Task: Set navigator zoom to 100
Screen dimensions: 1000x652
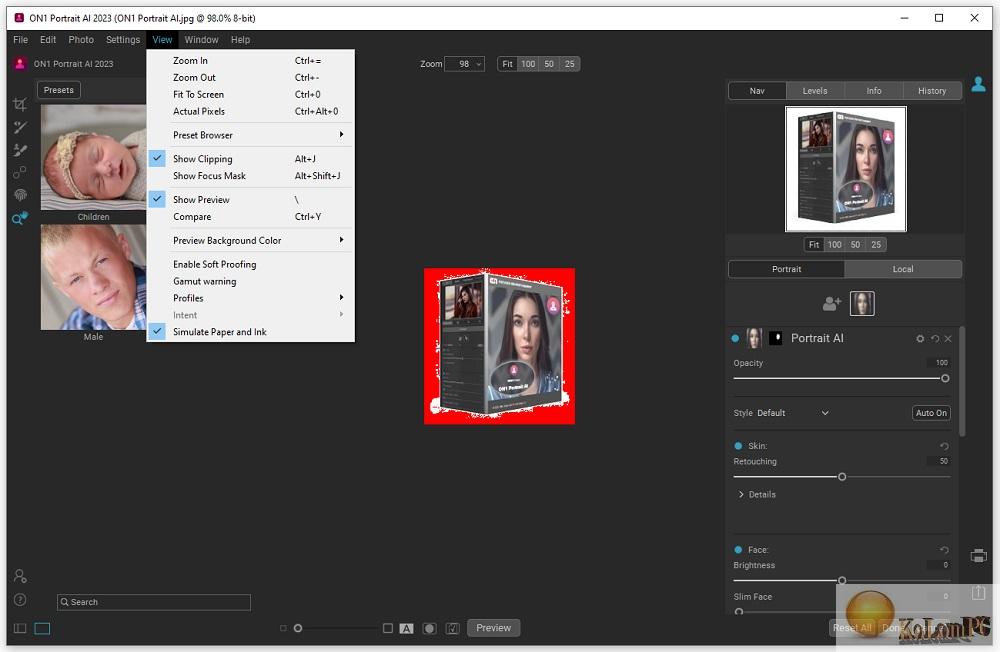Action: [x=834, y=244]
